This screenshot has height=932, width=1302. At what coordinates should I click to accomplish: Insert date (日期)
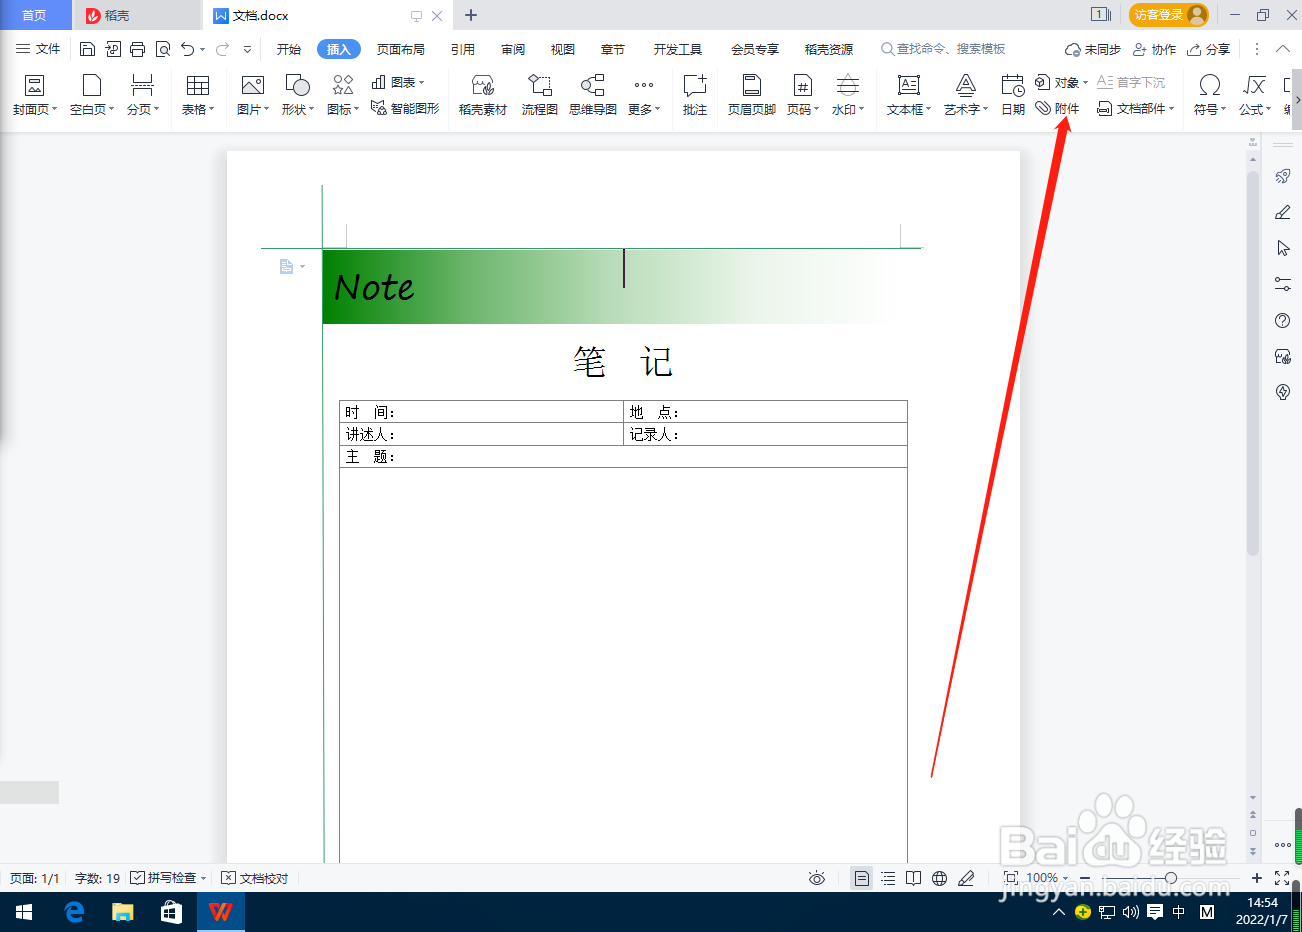(1013, 95)
